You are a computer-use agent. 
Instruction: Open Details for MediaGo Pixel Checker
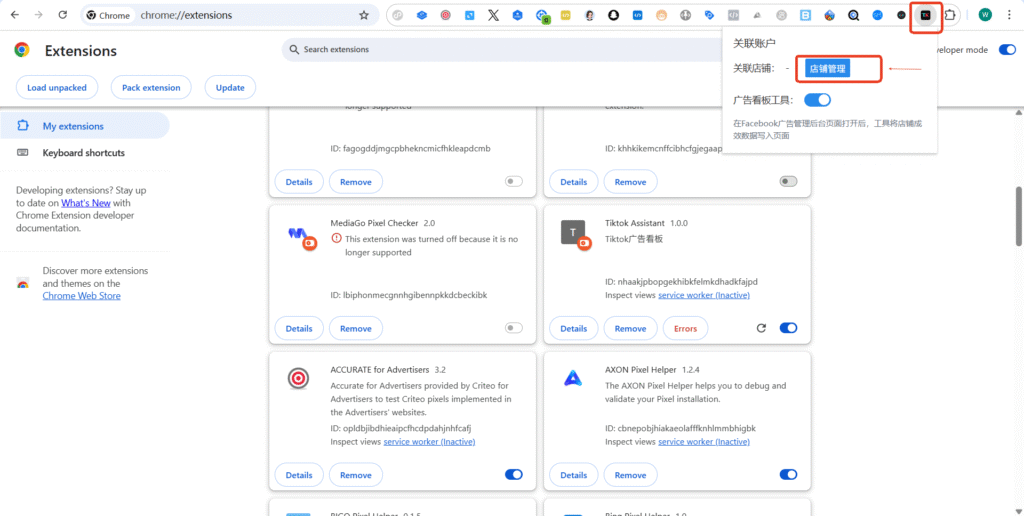click(299, 329)
